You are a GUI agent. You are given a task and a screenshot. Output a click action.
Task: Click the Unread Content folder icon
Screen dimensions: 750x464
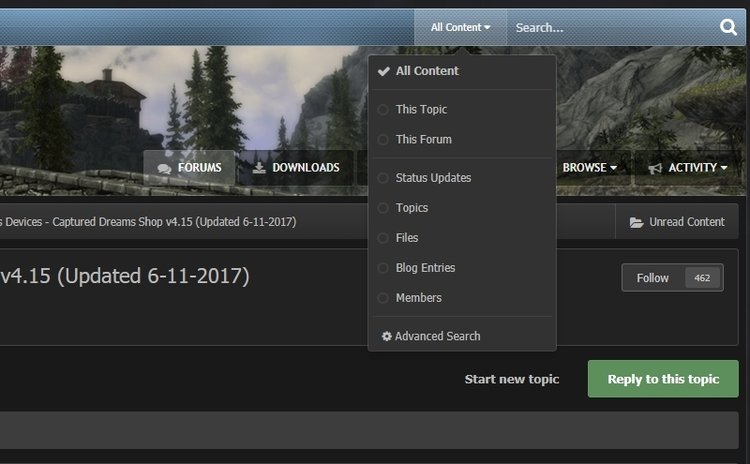(x=636, y=222)
